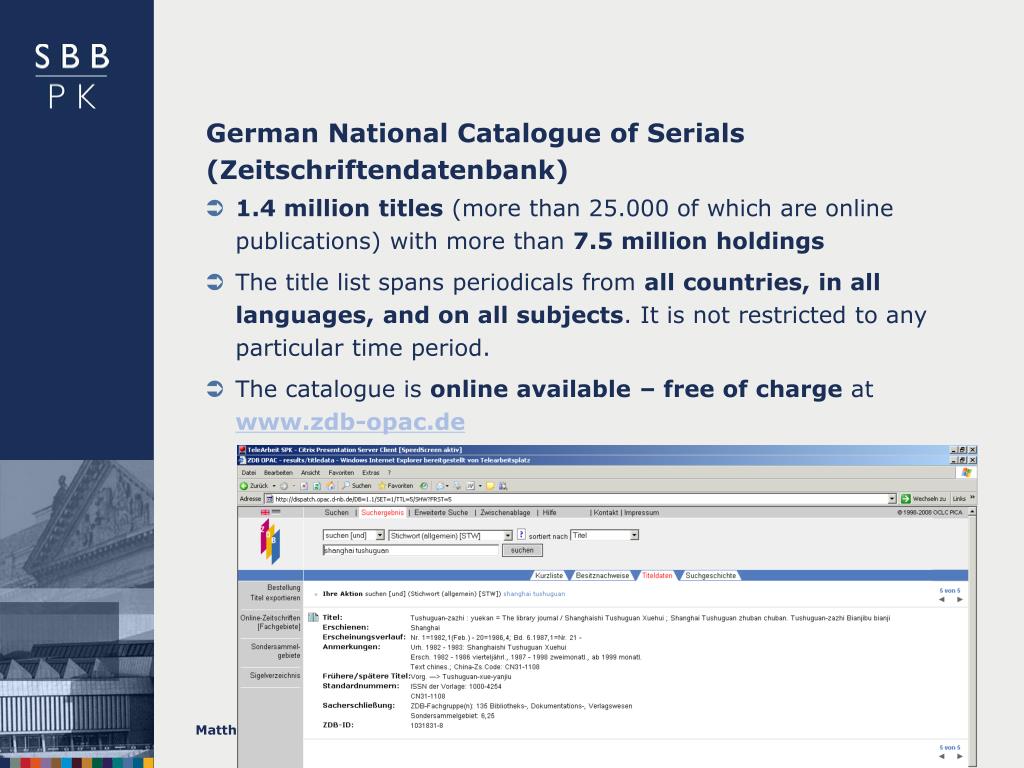This screenshot has width=1024, height=768.
Task: Click the browser address bar URL field
Action: [580, 499]
